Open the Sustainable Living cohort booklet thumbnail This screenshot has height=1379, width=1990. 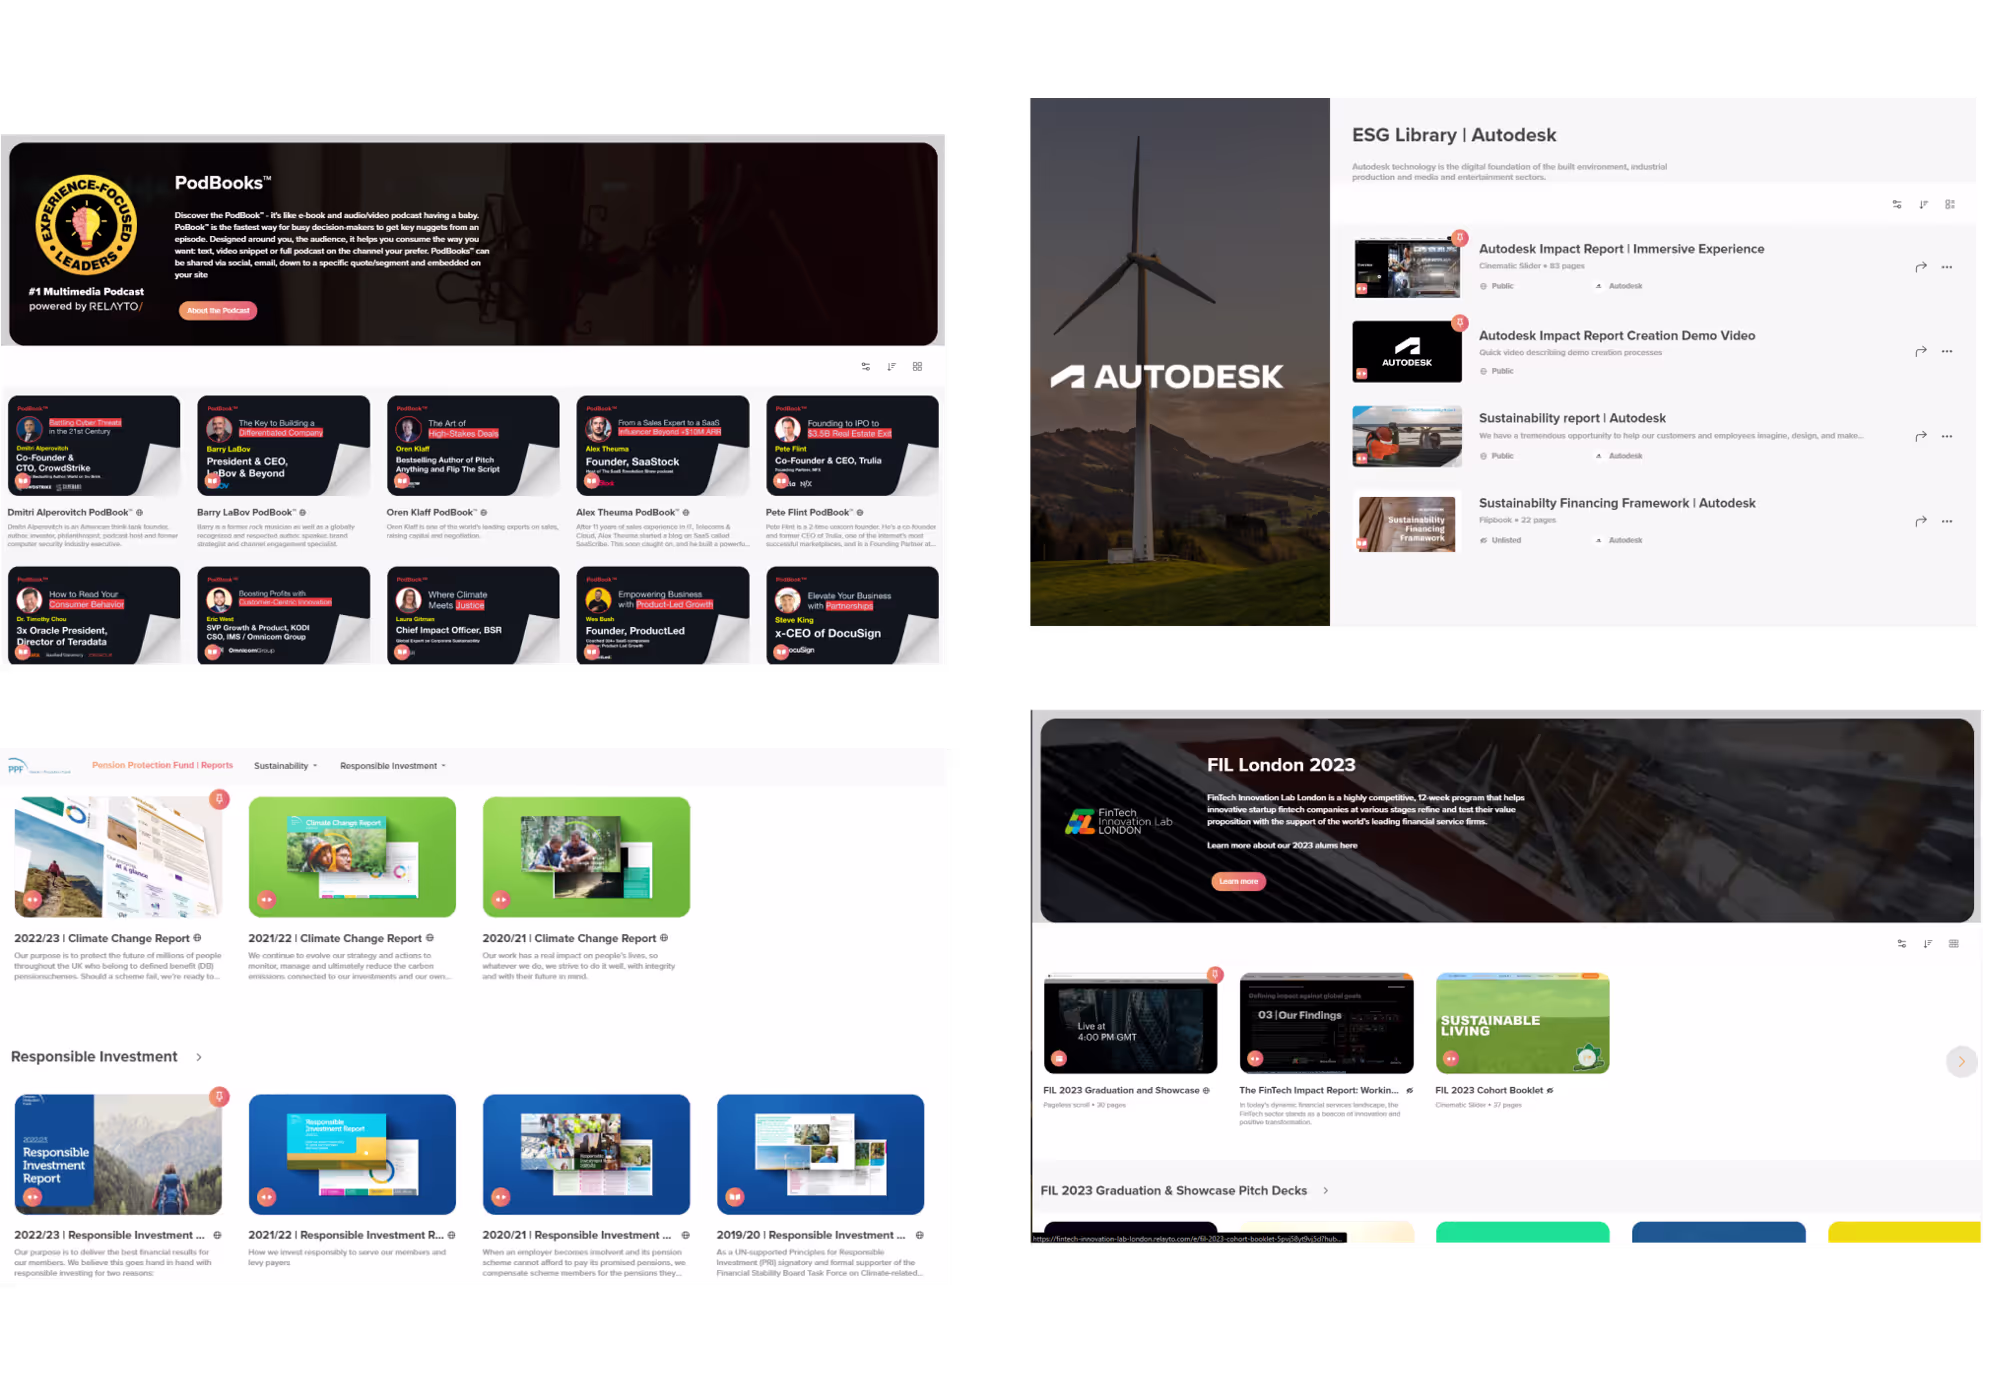1522,1024
